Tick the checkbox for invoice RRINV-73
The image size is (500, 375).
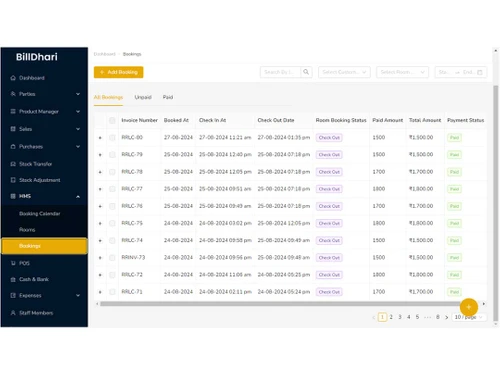click(112, 258)
